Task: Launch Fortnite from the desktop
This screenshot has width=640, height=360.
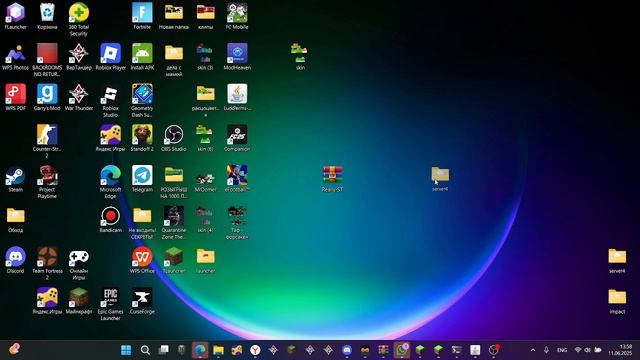Action: 142,16
